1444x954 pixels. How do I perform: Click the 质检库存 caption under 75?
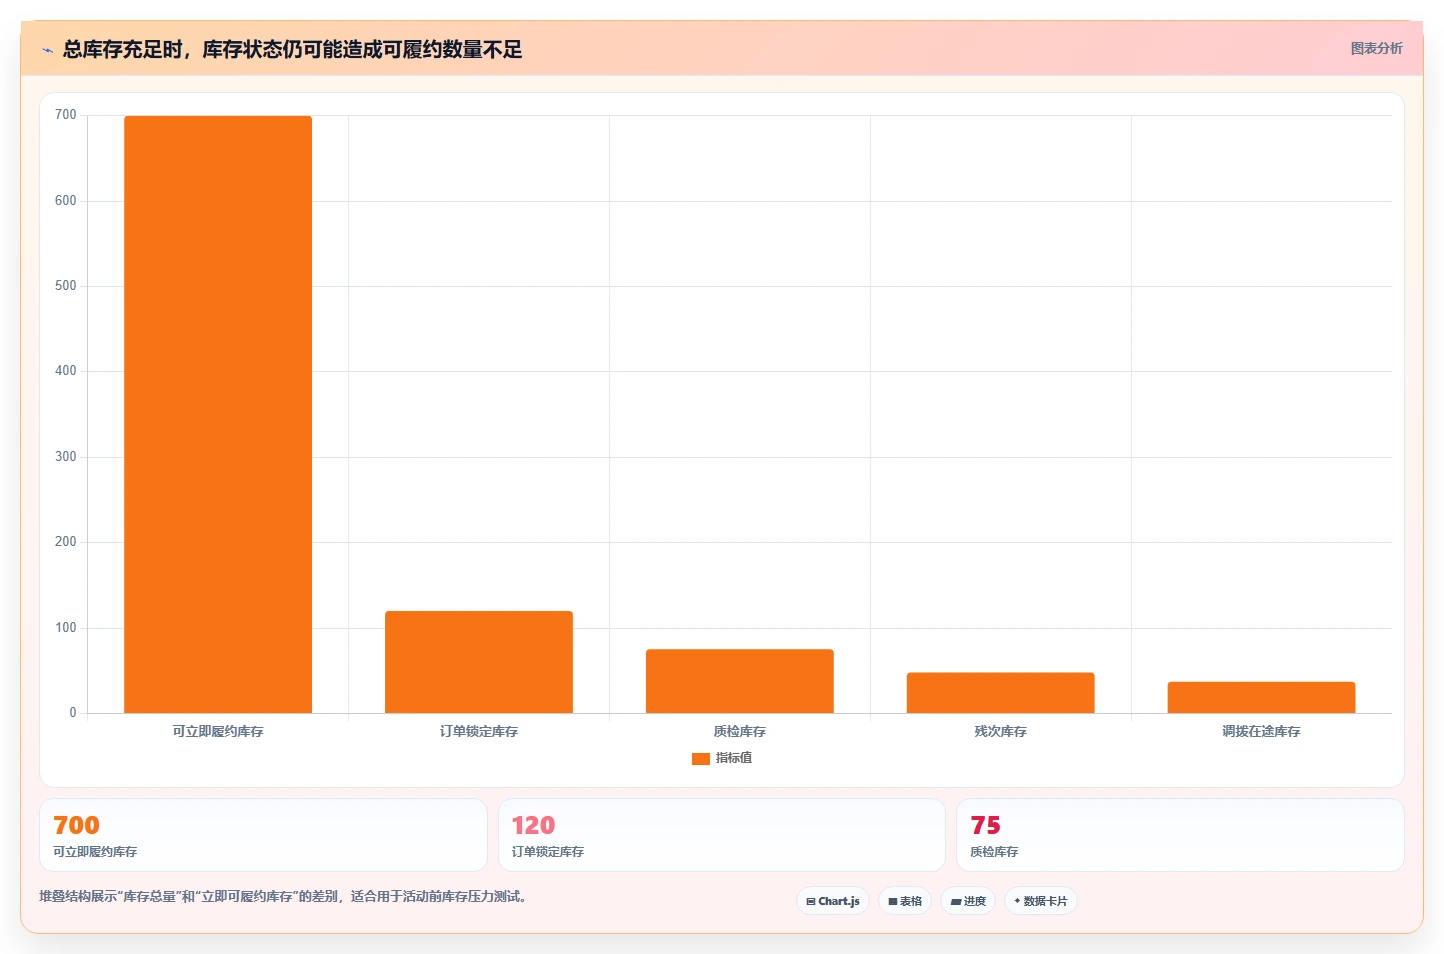coord(994,852)
